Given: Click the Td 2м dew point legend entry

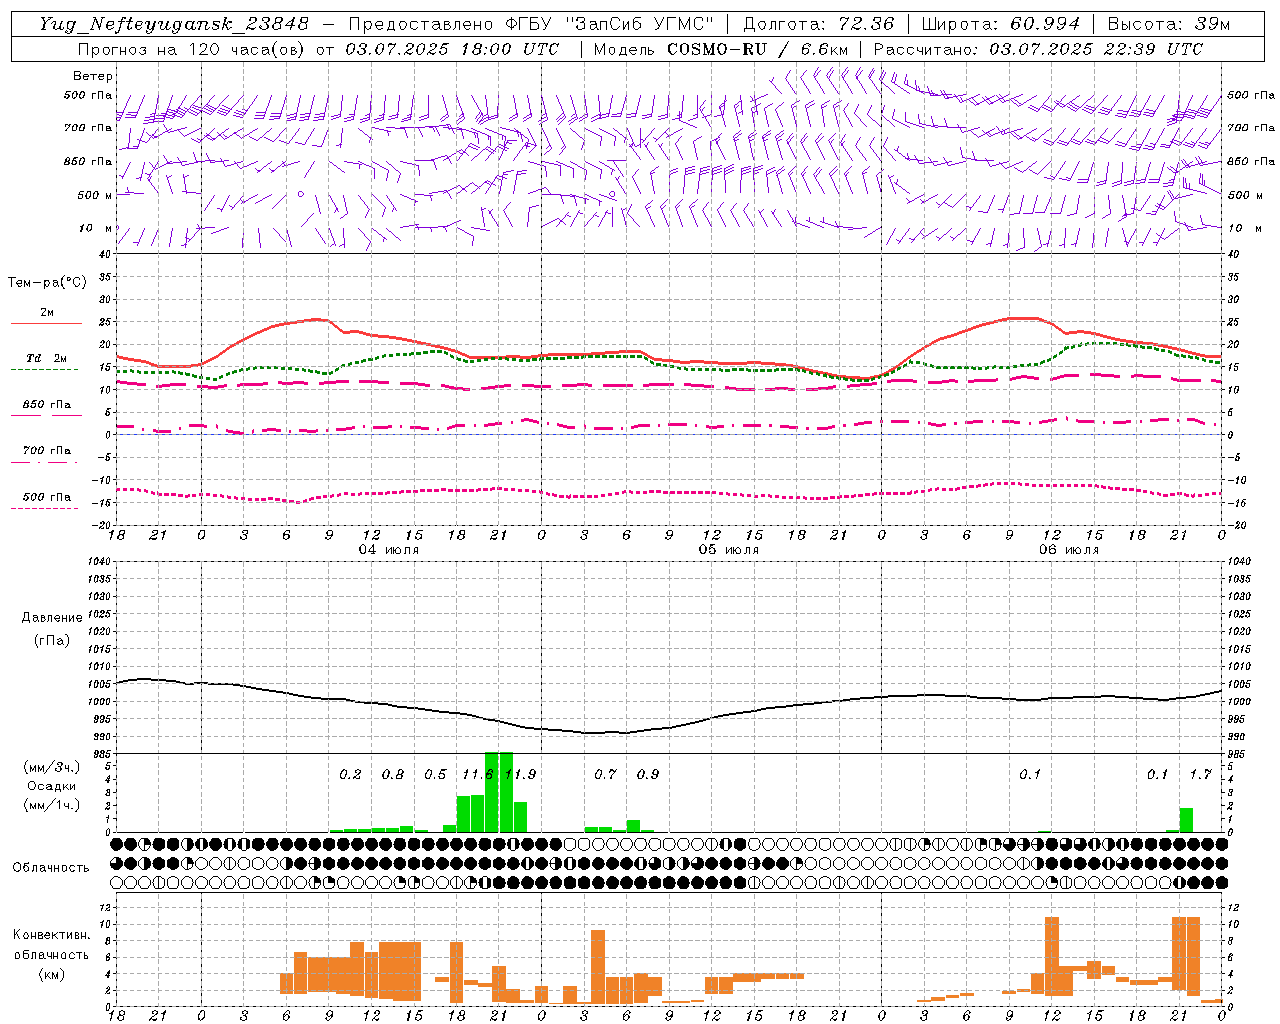Looking at the screenshot, I should (x=46, y=362).
